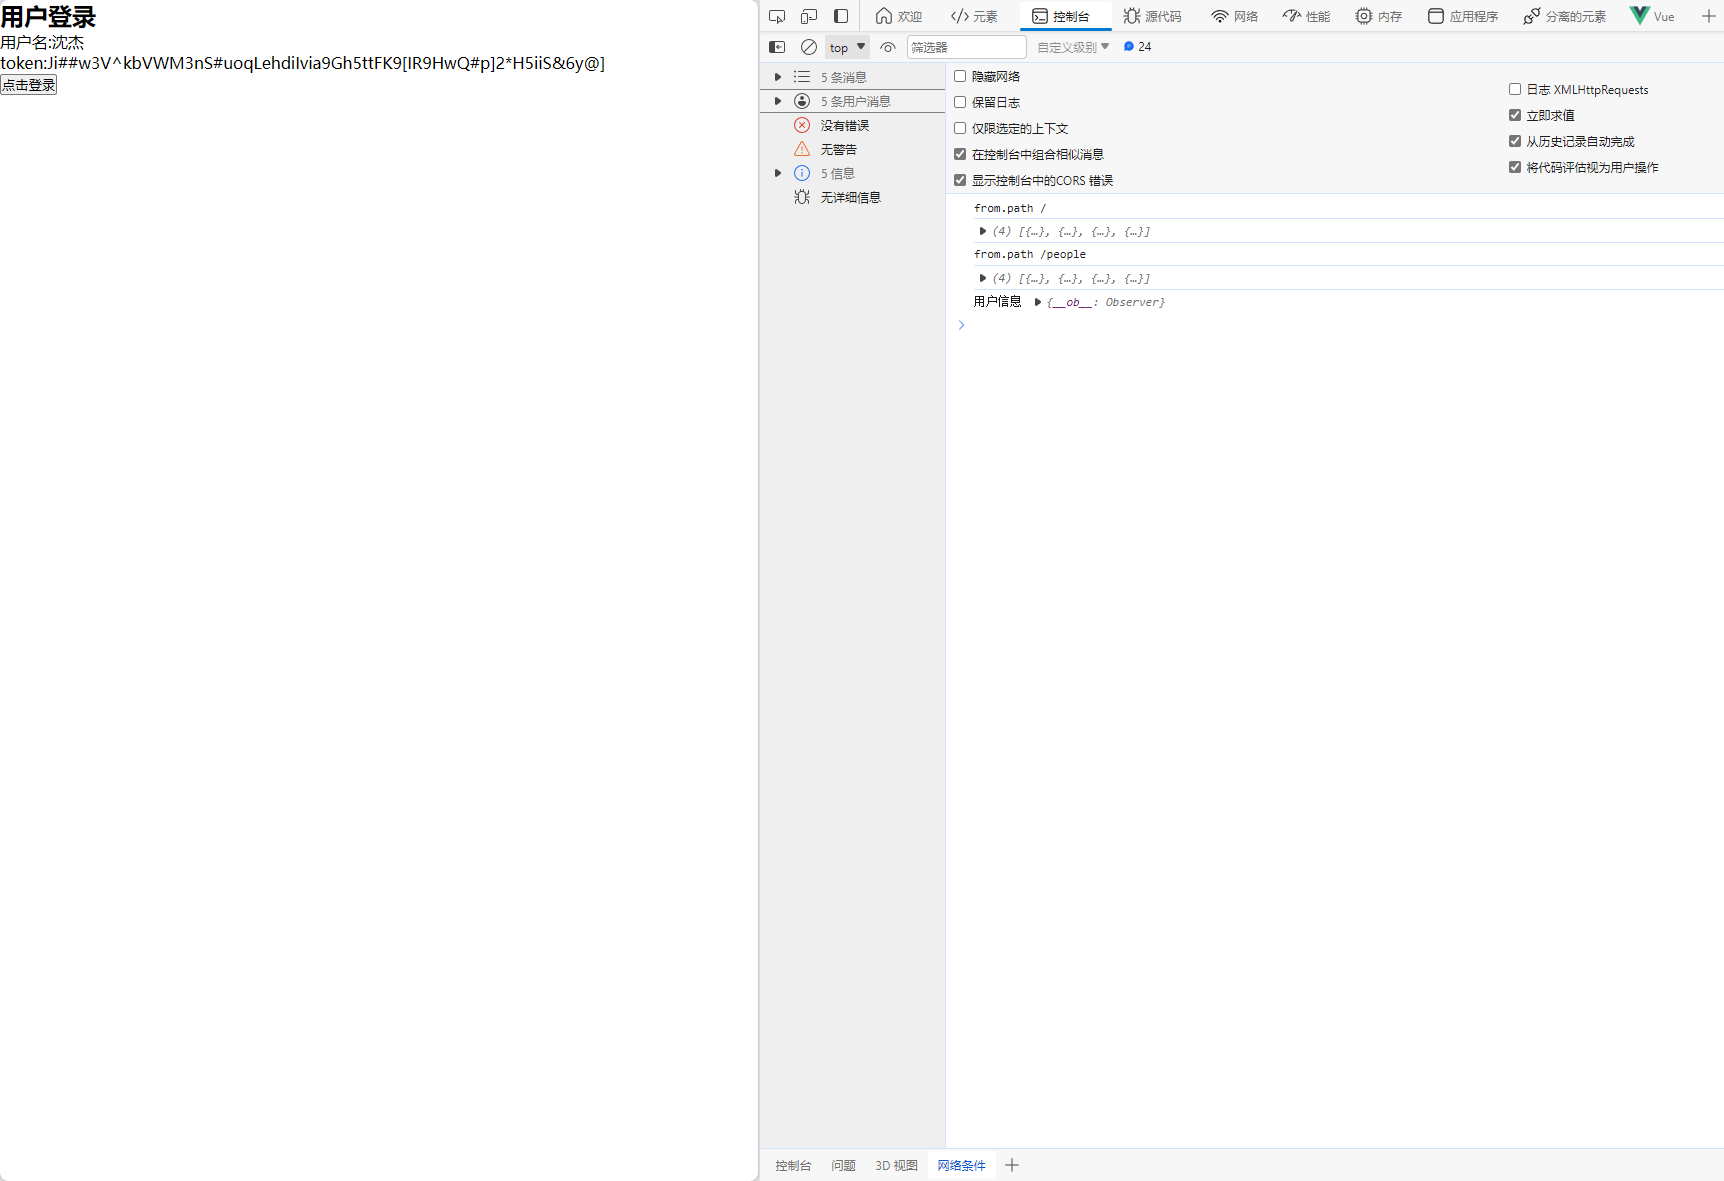The width and height of the screenshot is (1724, 1181).
Task: Switch to the 问题 issues drawer tab
Action: [843, 1165]
